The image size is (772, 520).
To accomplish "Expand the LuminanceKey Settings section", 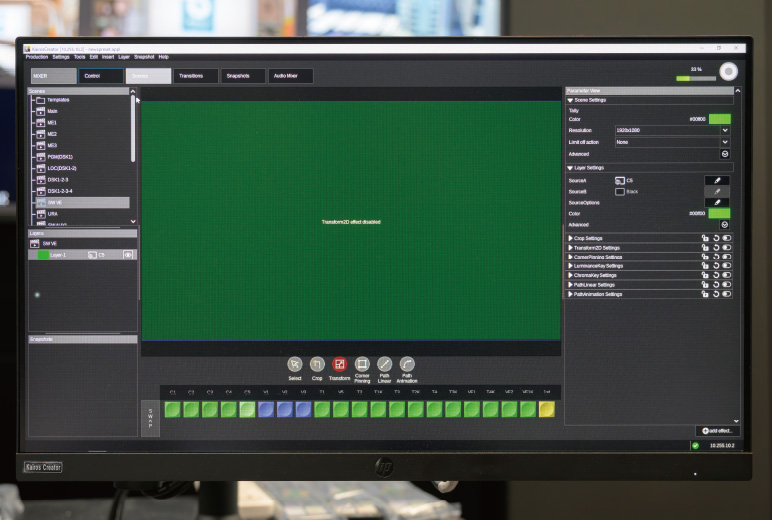I will (x=570, y=266).
